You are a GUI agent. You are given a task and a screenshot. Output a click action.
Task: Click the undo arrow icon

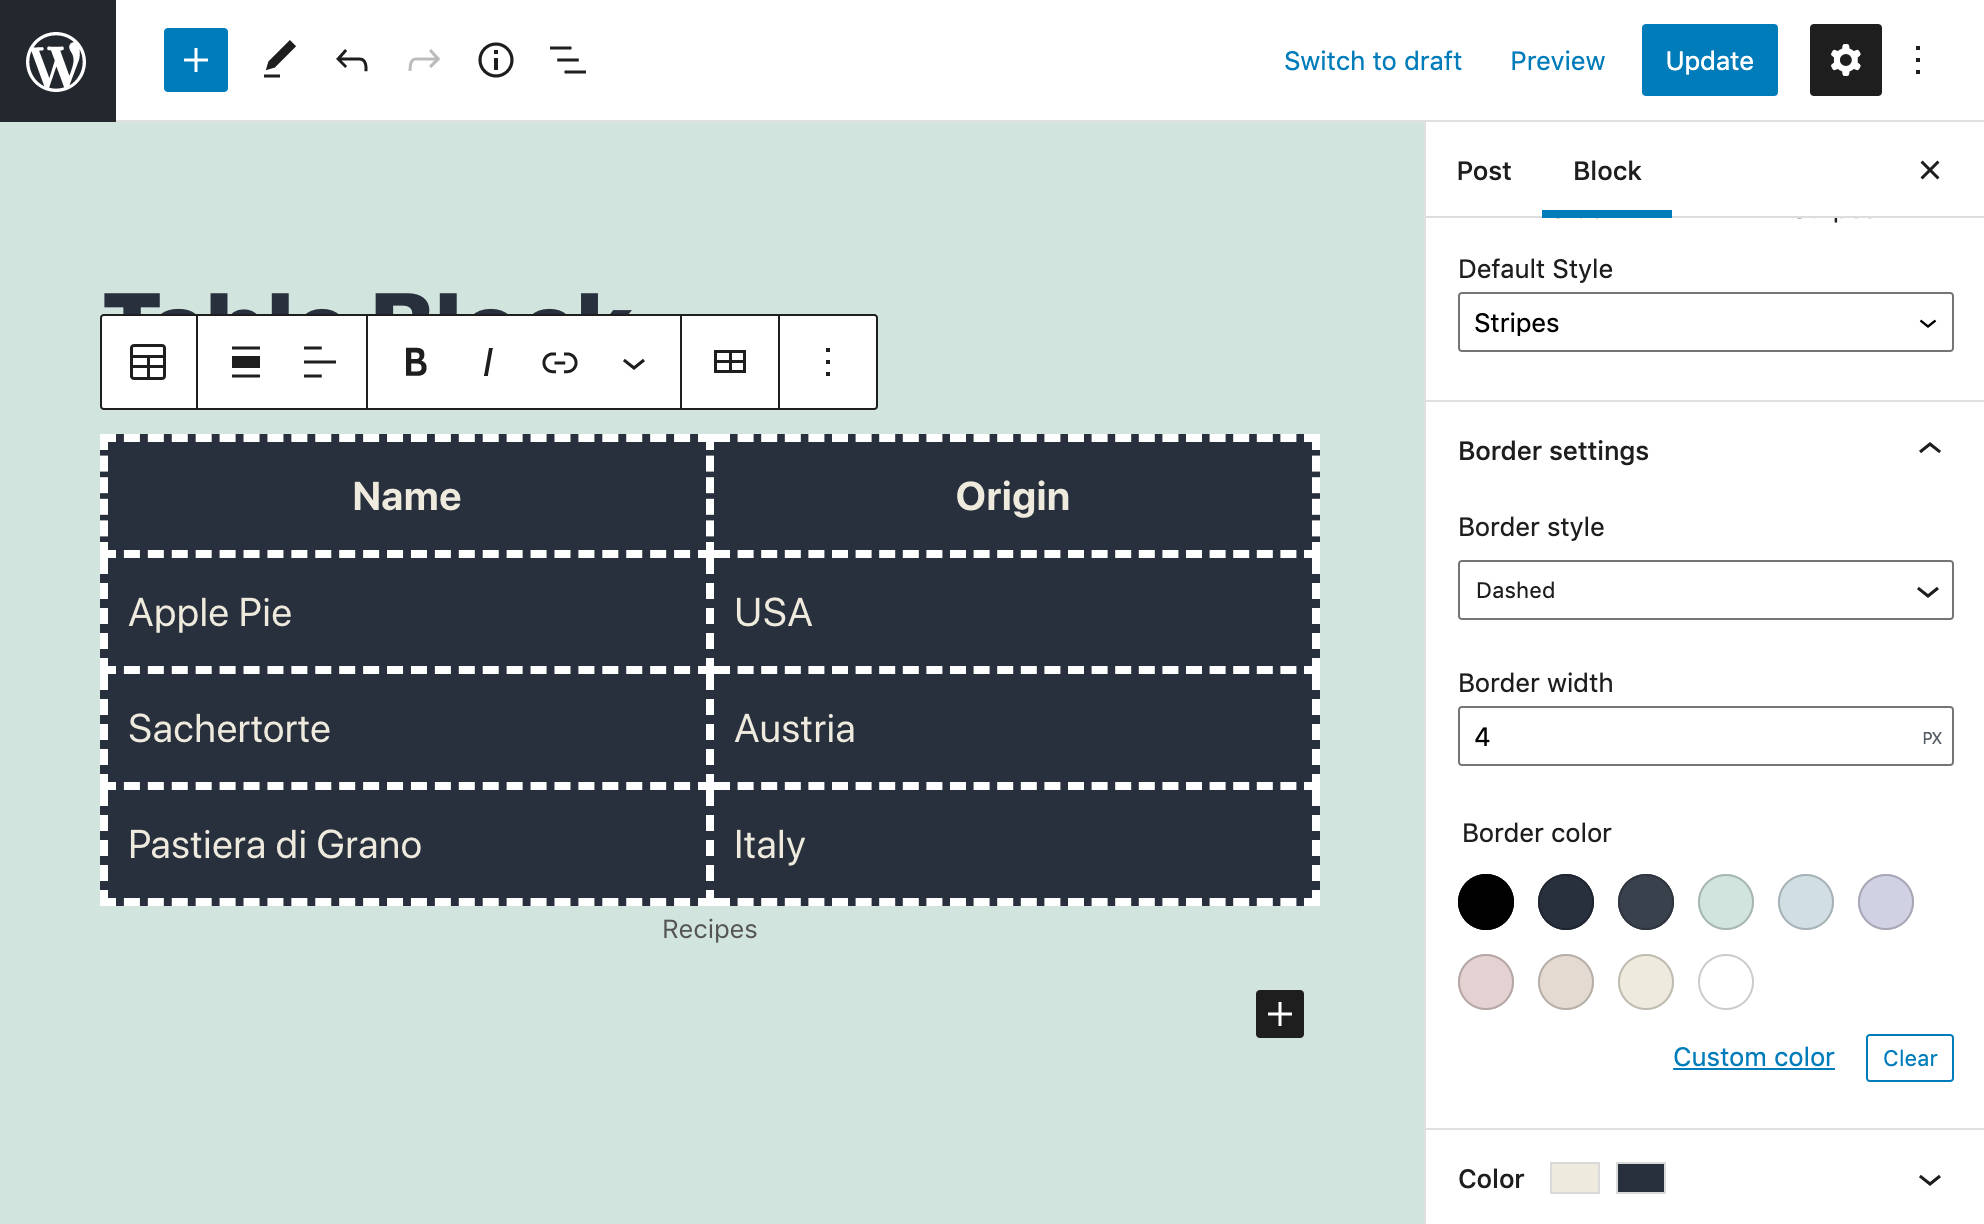[x=350, y=60]
